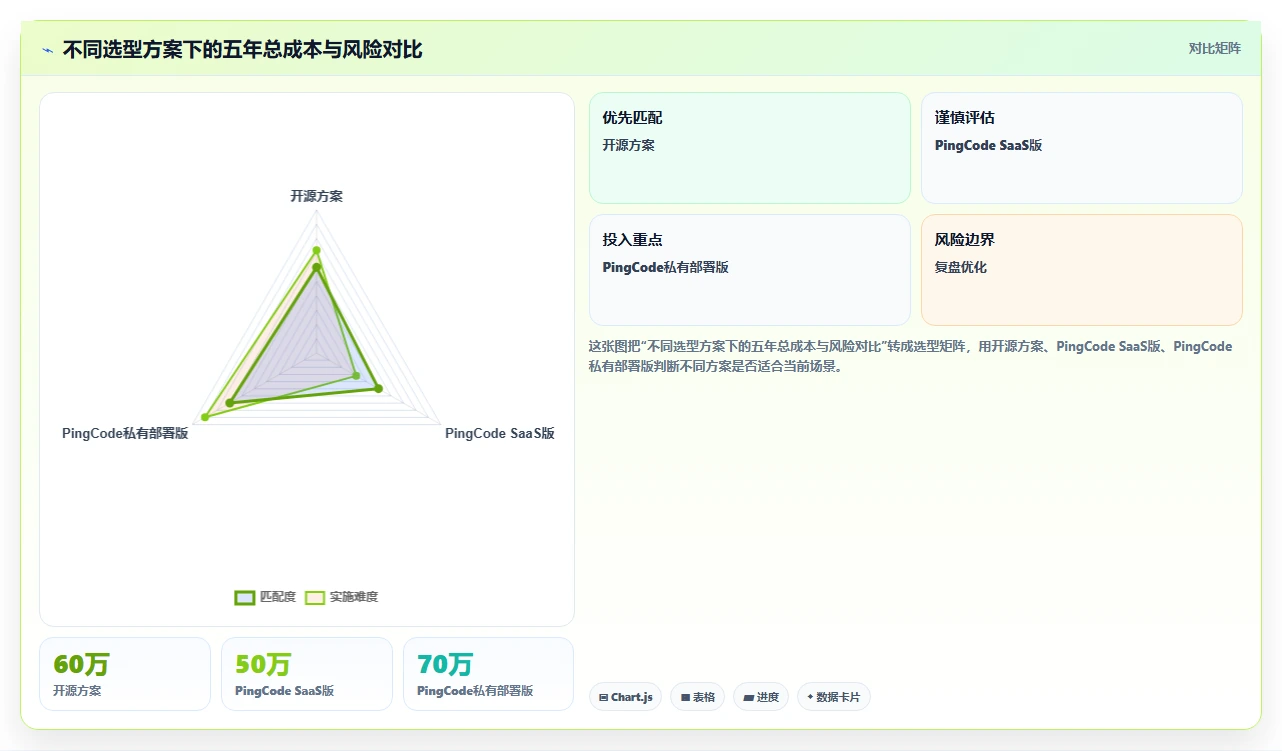Click the 数据卡片 tag star icon

(x=810, y=697)
